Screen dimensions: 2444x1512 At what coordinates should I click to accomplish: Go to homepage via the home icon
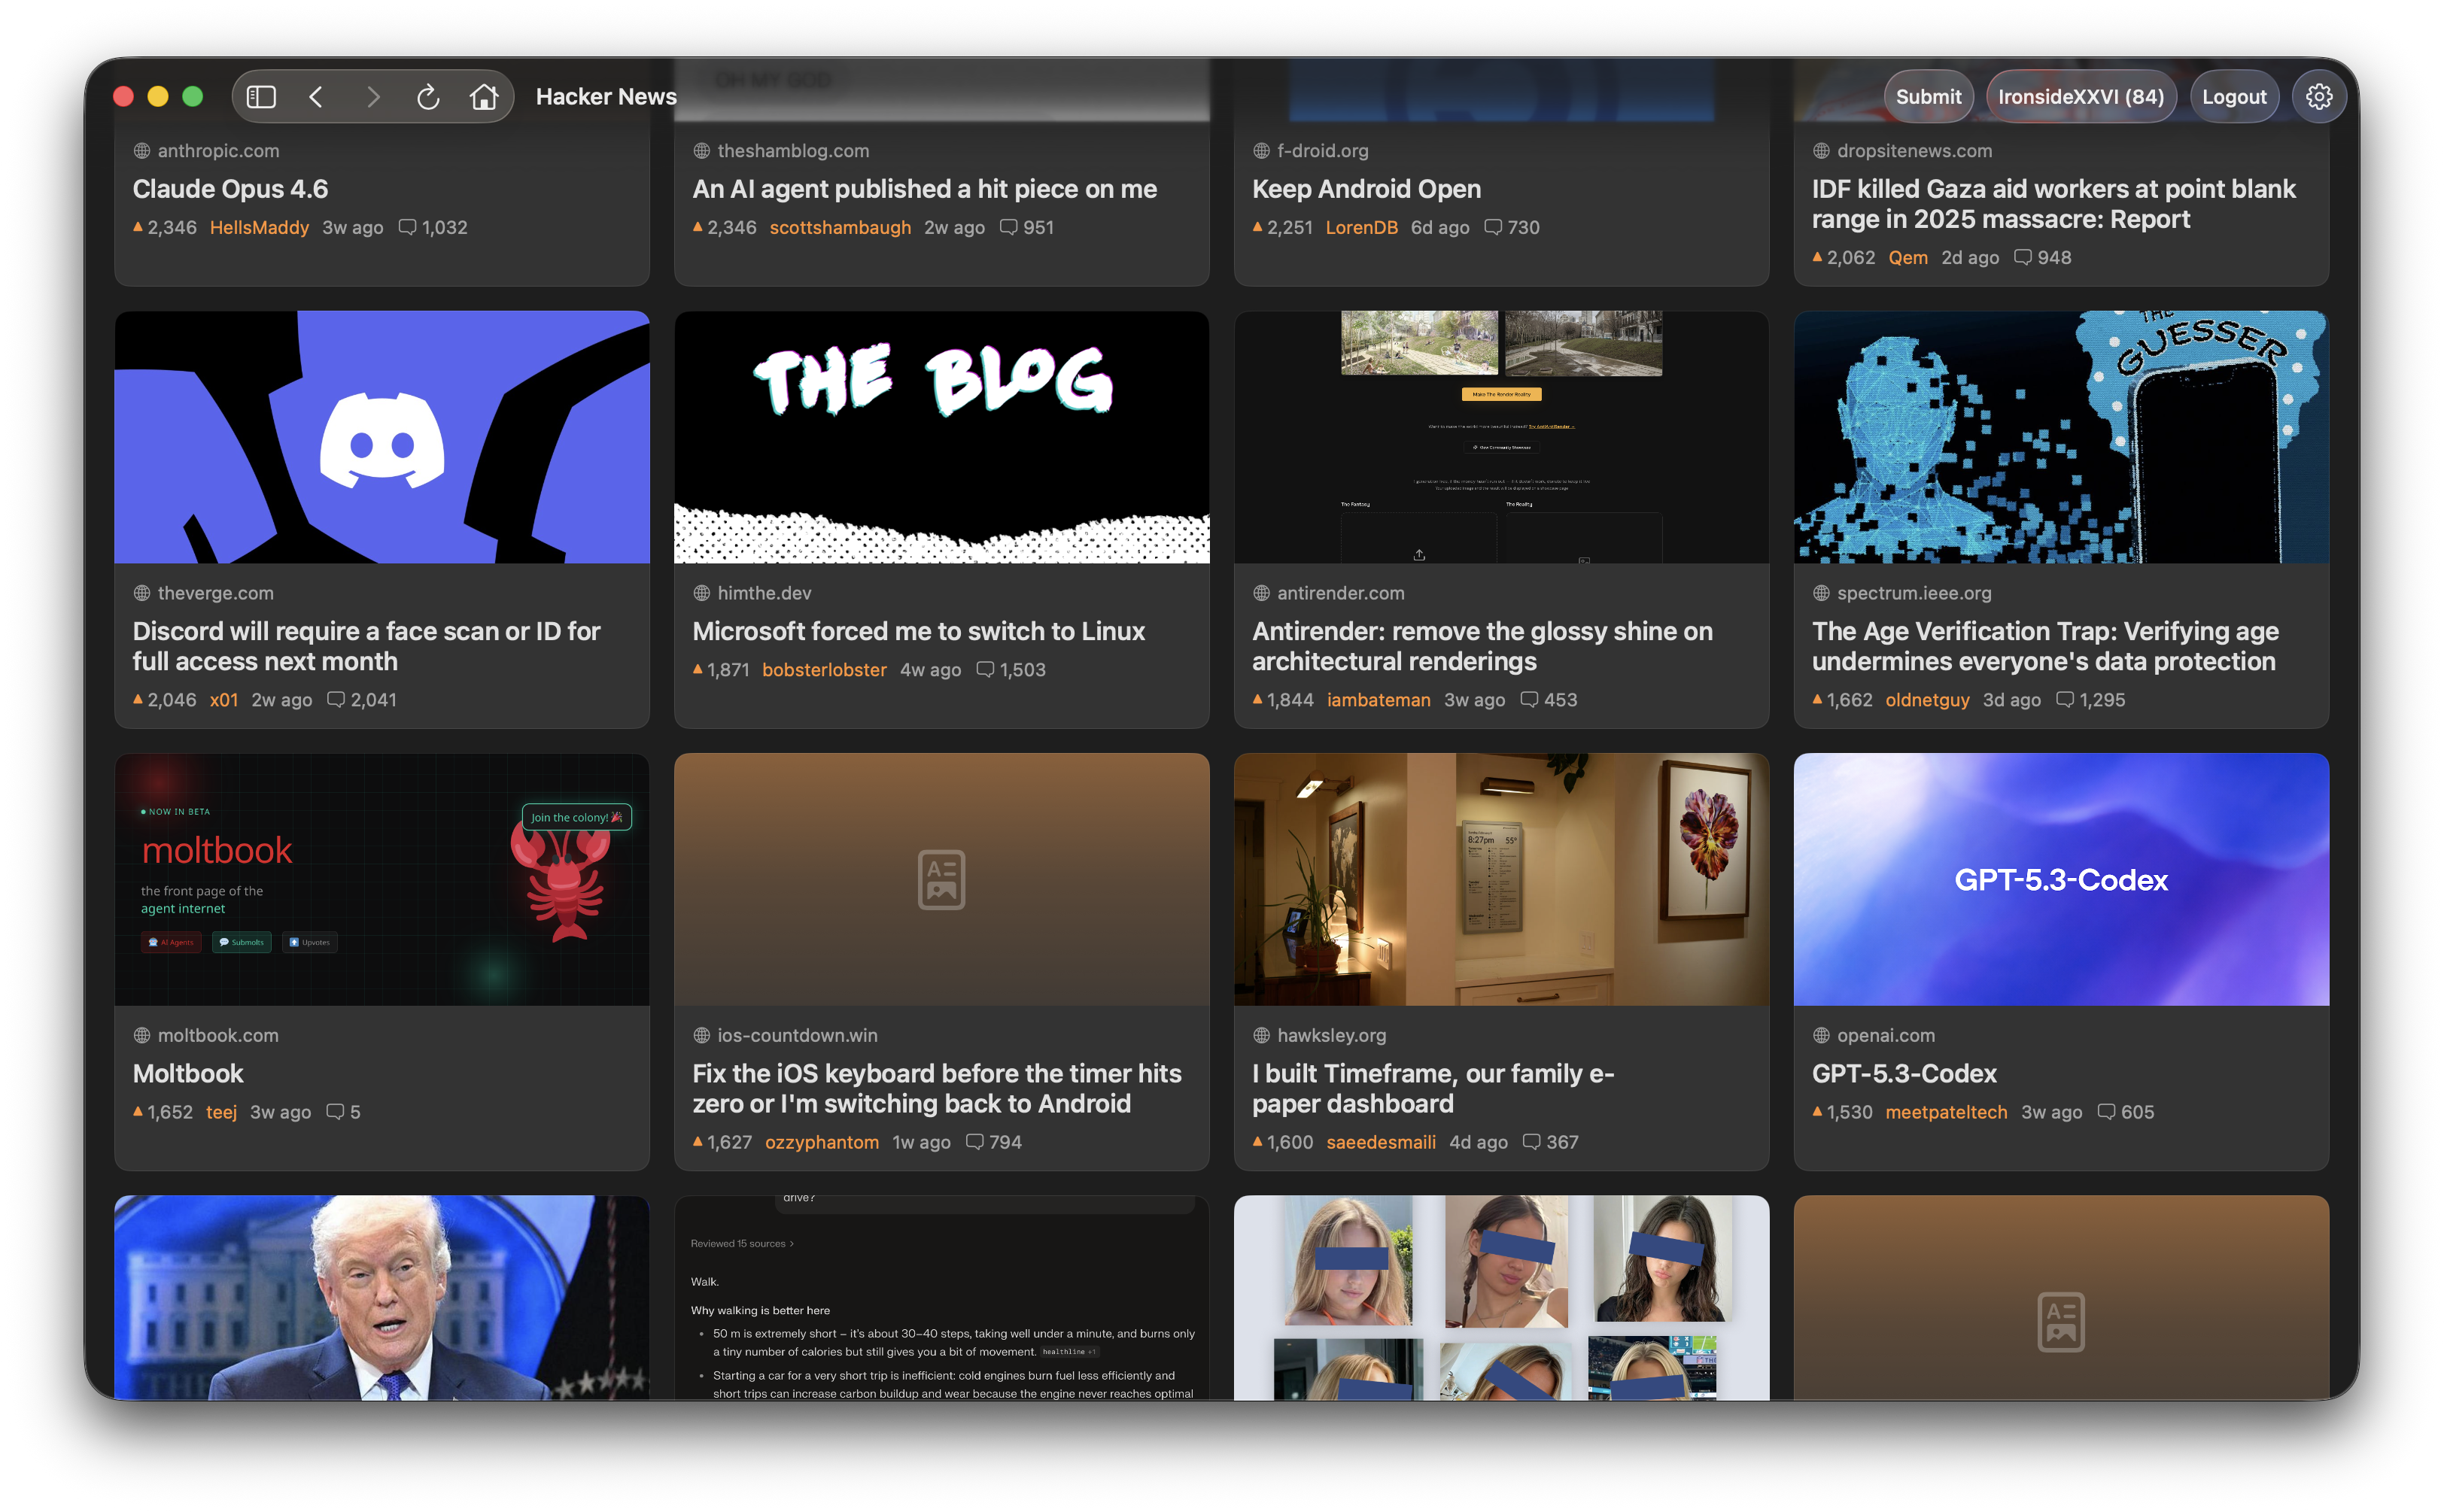point(485,96)
